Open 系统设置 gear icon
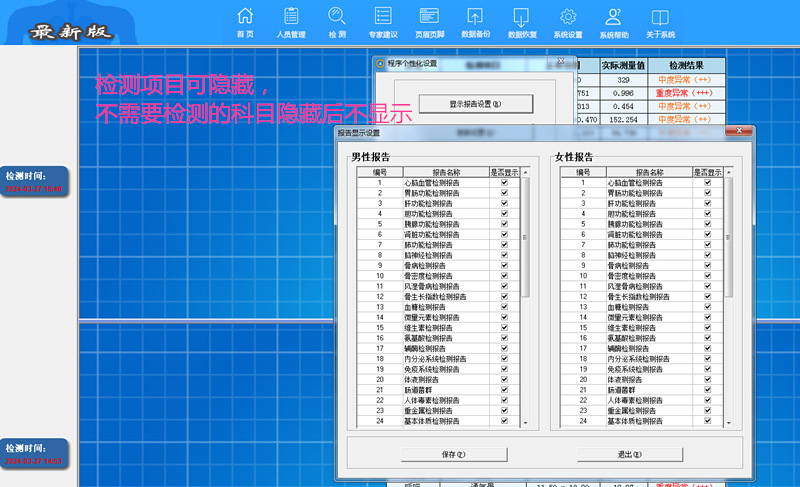 click(x=568, y=22)
